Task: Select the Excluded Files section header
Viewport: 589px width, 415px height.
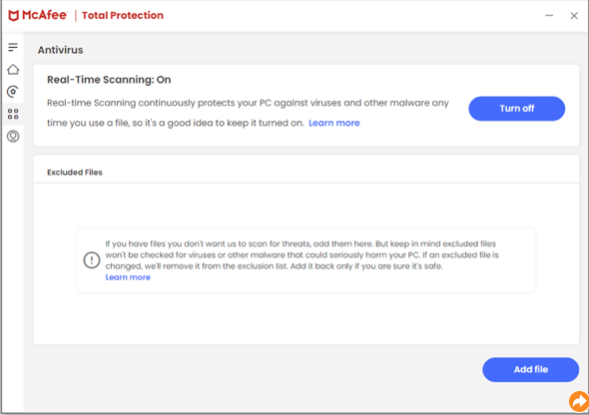Action: pos(74,172)
